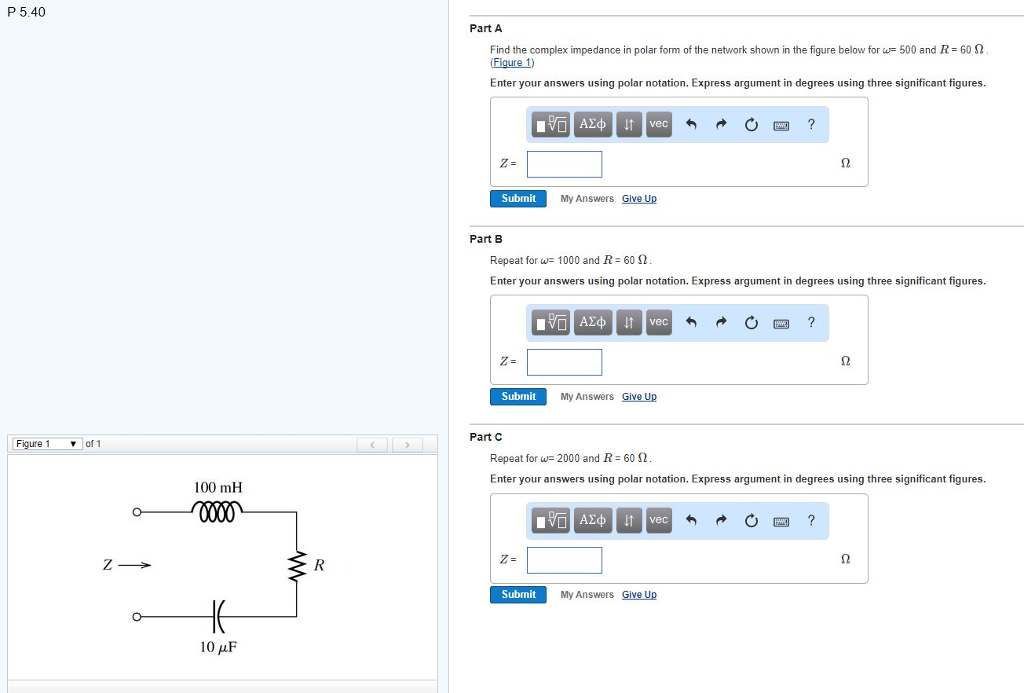The width and height of the screenshot is (1024, 693).
Task: Click the (Figure 1) hyperlink in Part A
Action: click(x=512, y=61)
